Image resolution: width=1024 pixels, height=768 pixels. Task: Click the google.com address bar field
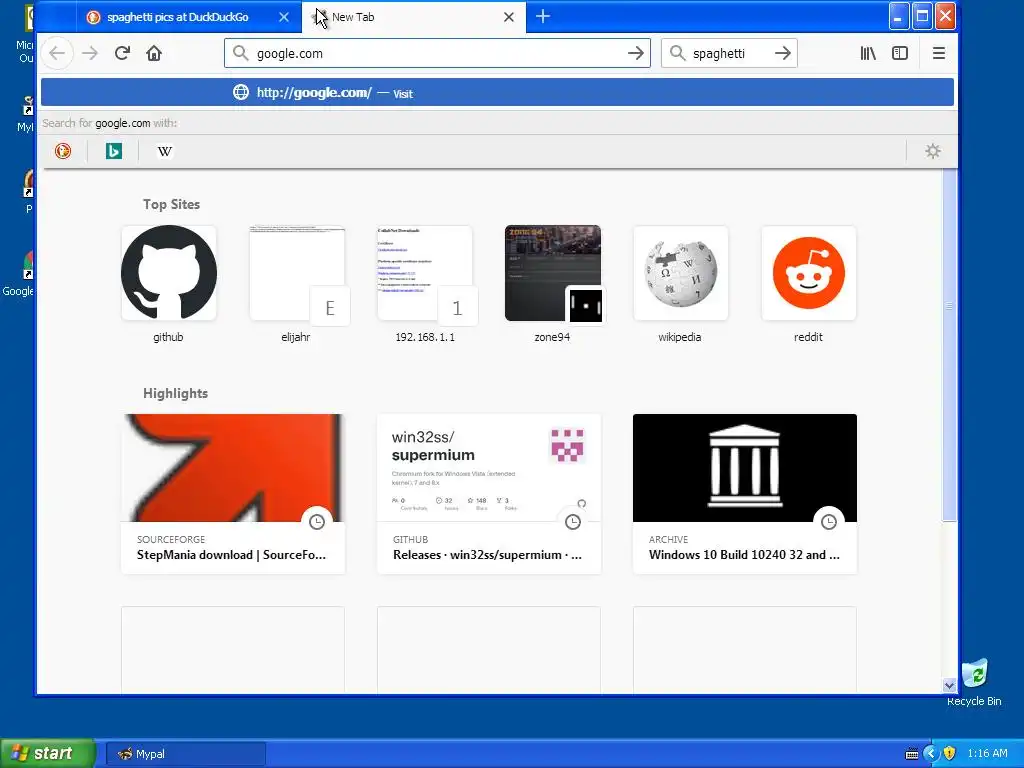pos(438,54)
